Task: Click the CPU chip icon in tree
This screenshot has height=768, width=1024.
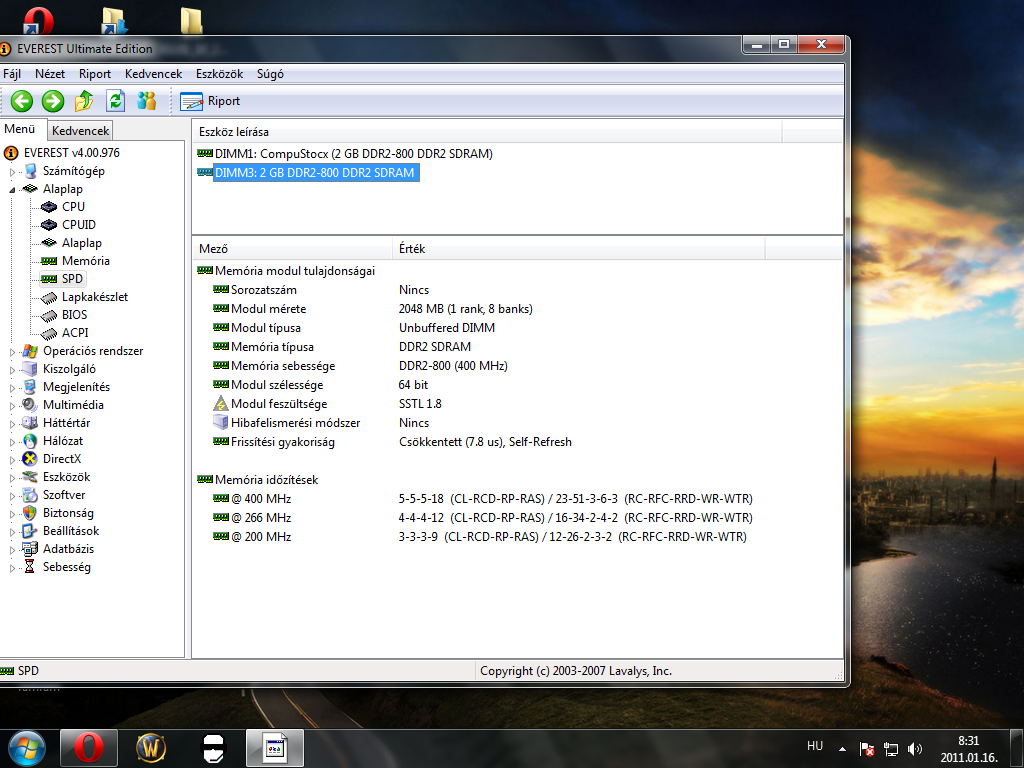Action: 49,207
